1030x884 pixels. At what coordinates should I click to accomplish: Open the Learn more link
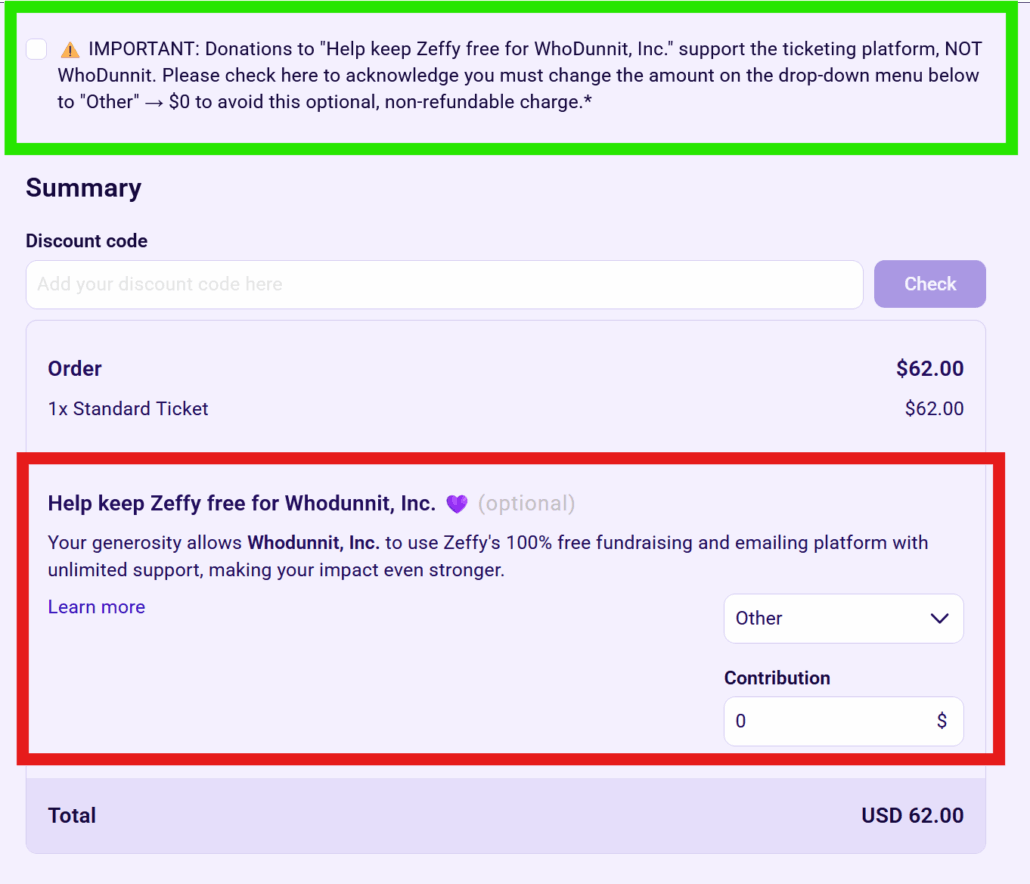[96, 607]
